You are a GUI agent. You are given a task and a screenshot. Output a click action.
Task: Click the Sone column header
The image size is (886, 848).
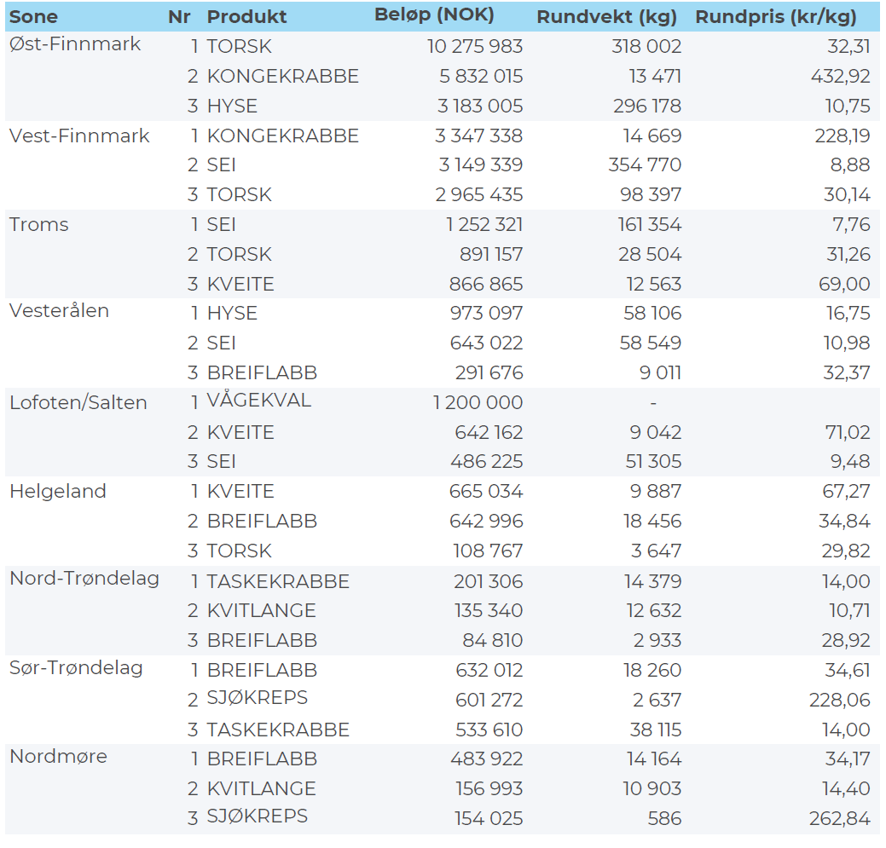pyautogui.click(x=33, y=17)
